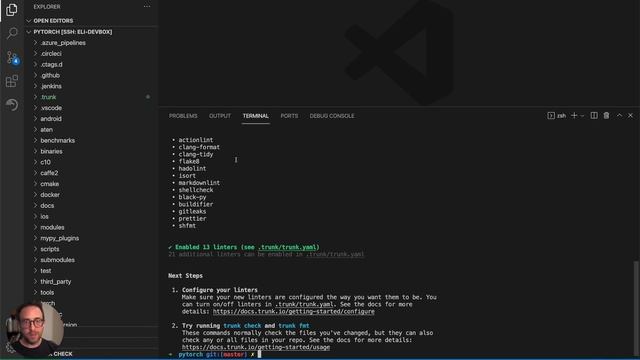
Task: Click the terminal vertical scrollbar
Action: pos(636,308)
